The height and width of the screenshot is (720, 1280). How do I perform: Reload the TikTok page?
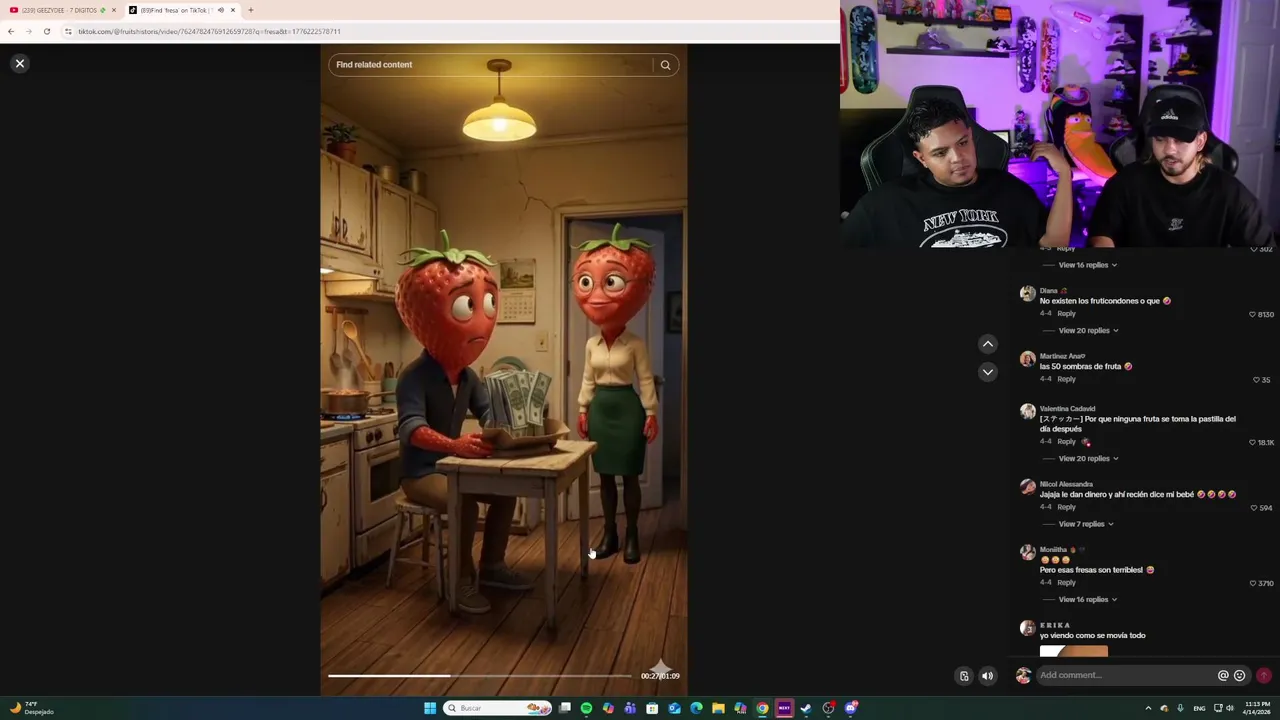[x=46, y=31]
